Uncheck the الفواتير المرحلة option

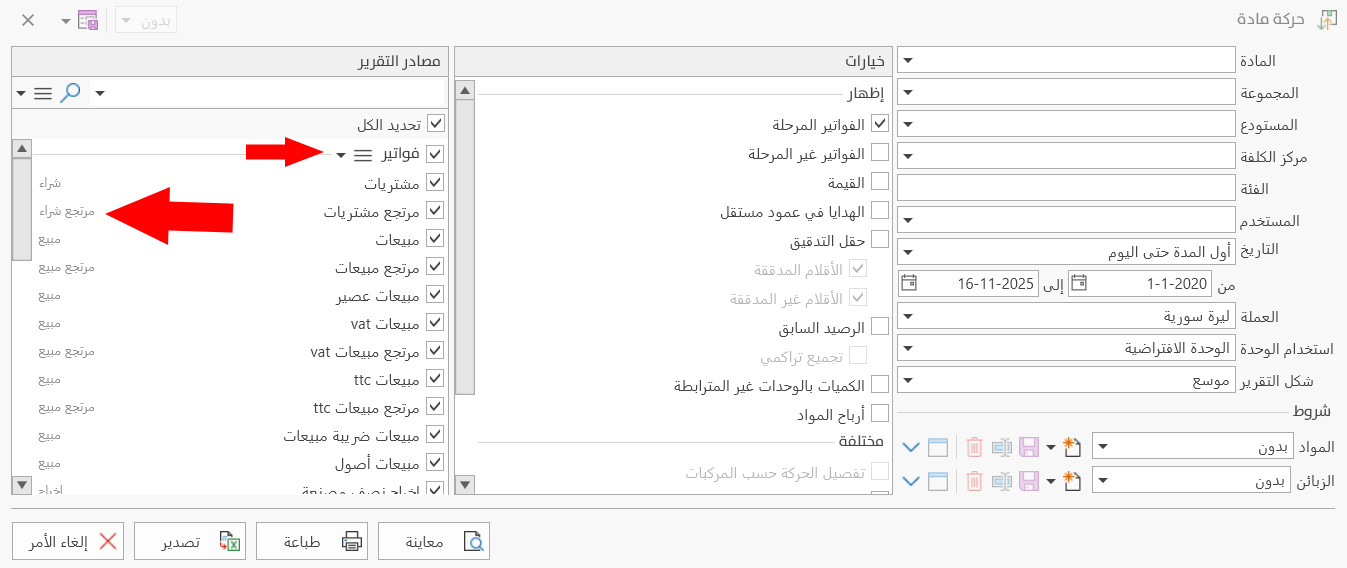(x=881, y=124)
